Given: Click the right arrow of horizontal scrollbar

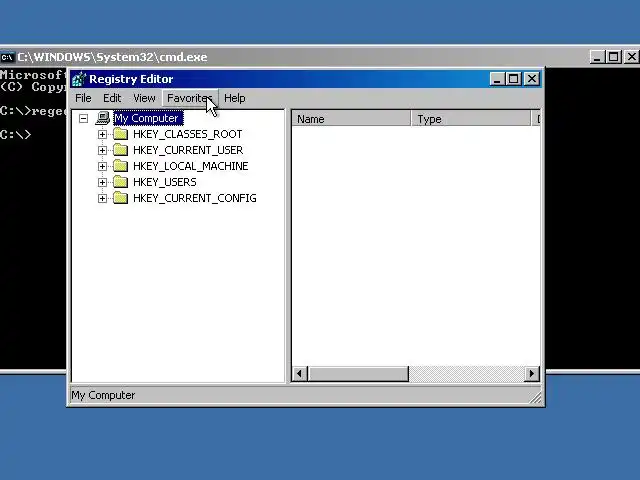Looking at the screenshot, I should pyautogui.click(x=531, y=373).
